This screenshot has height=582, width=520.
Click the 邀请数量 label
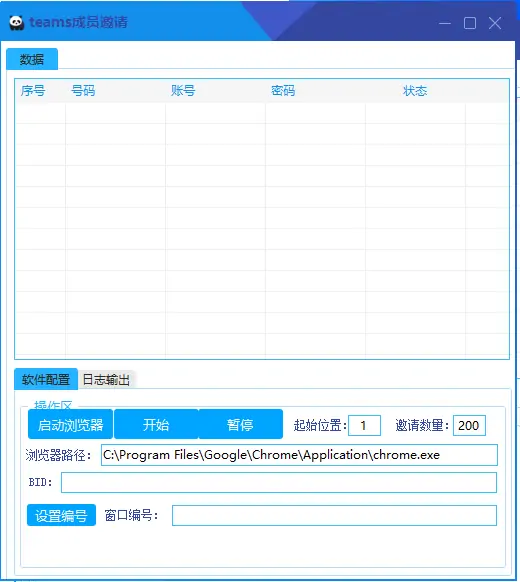422,425
